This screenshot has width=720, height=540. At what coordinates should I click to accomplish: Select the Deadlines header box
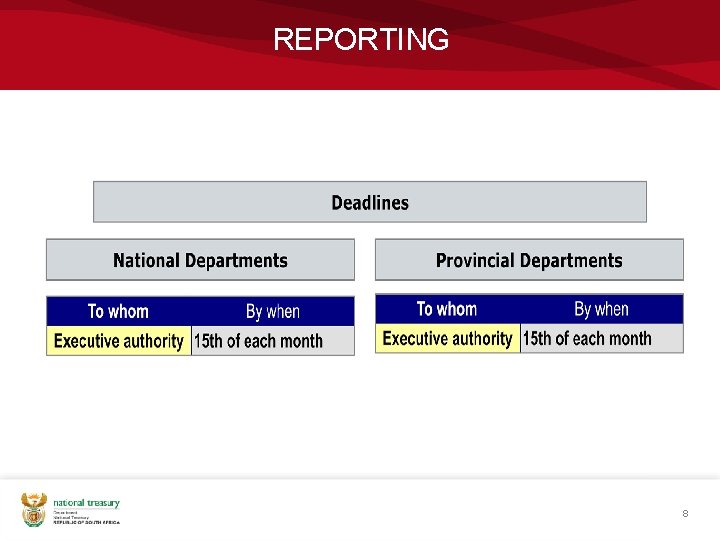tap(370, 202)
